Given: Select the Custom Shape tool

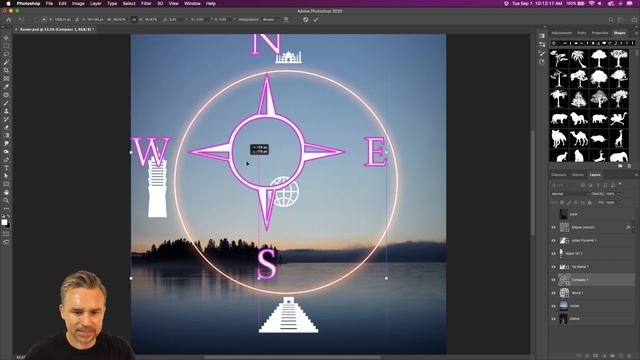Looking at the screenshot, I should point(6,184).
